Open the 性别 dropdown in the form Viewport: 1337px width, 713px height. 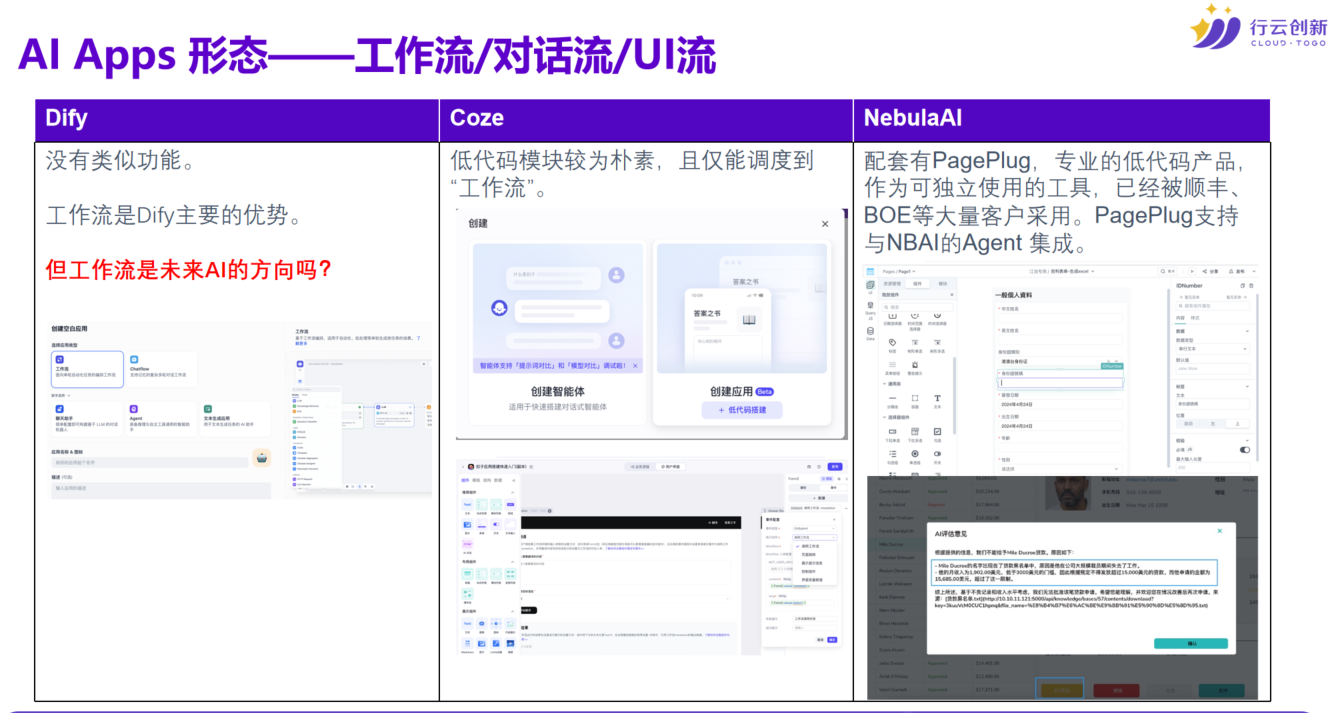1058,468
